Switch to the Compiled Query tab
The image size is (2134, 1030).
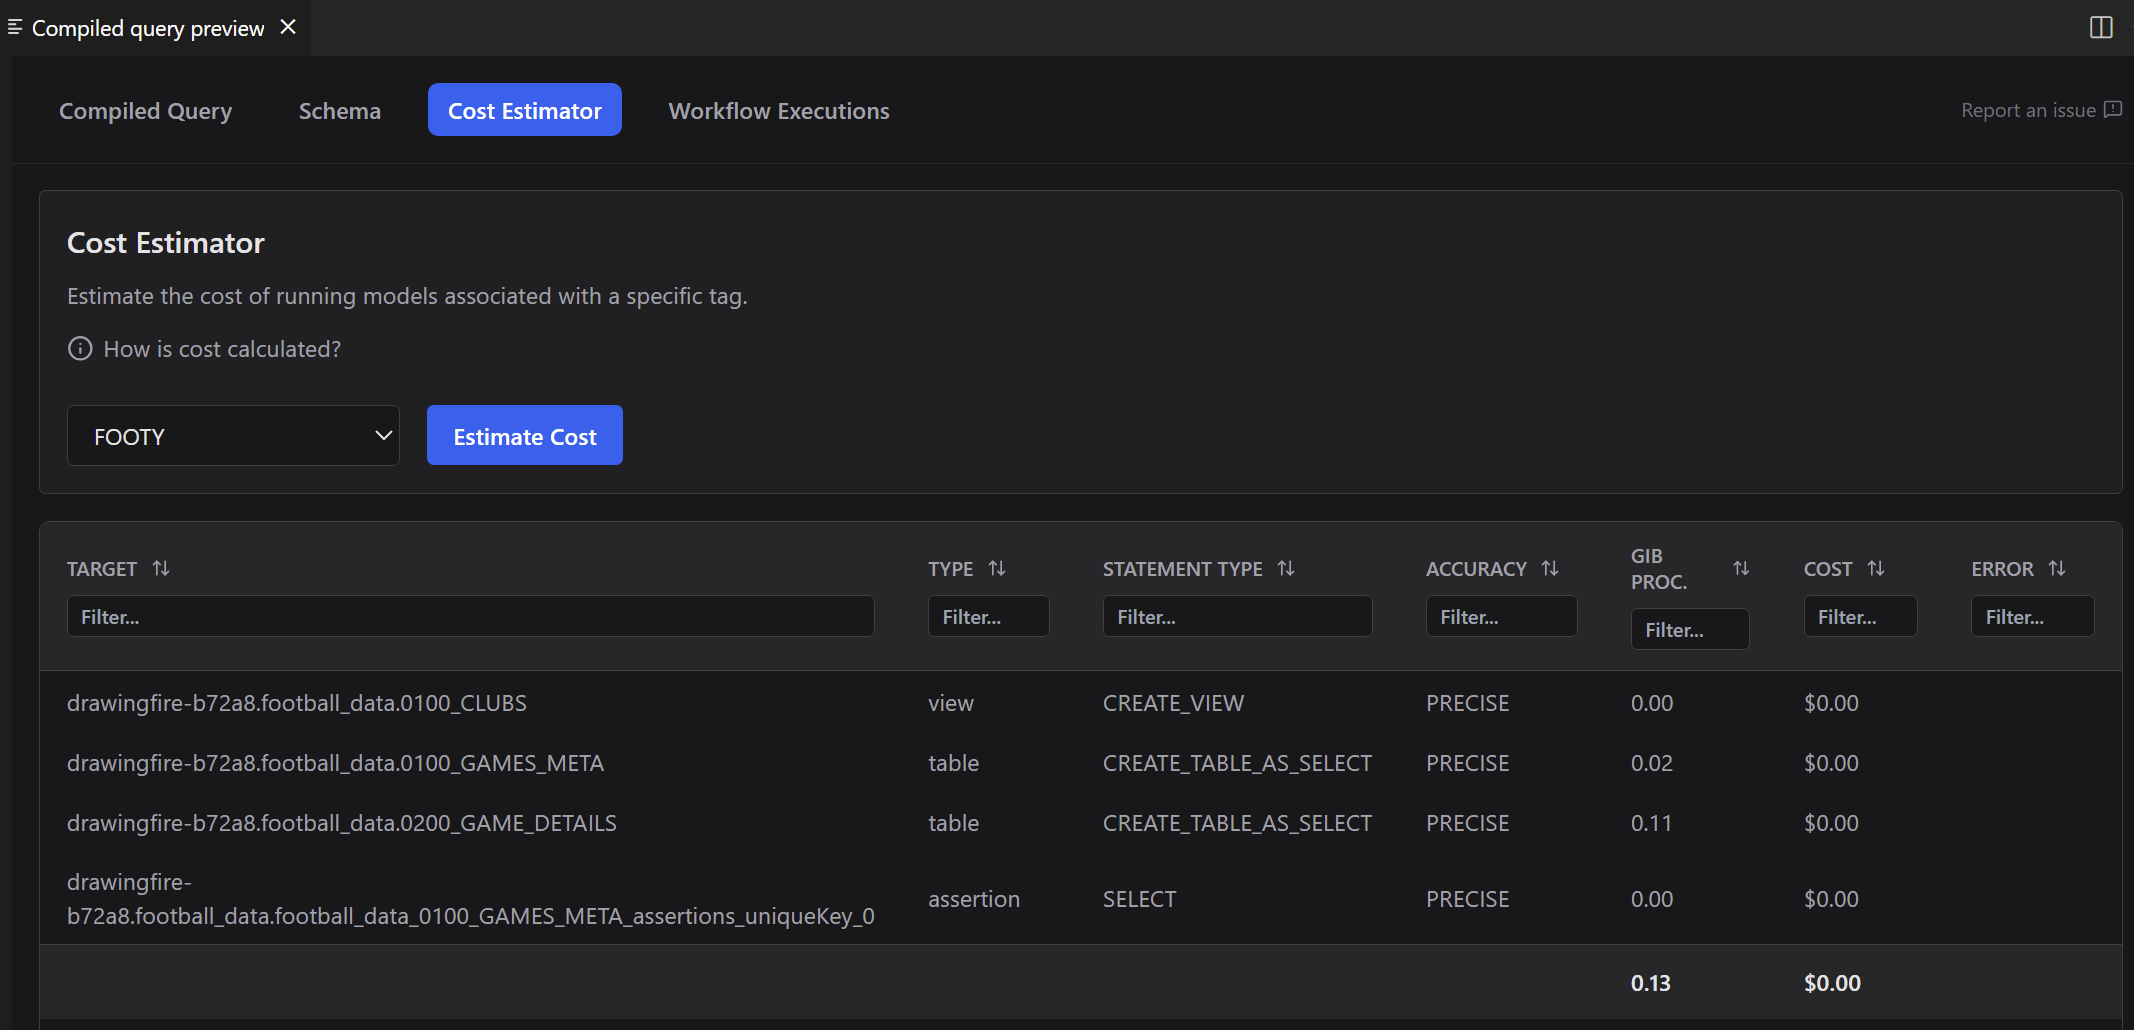(x=145, y=110)
